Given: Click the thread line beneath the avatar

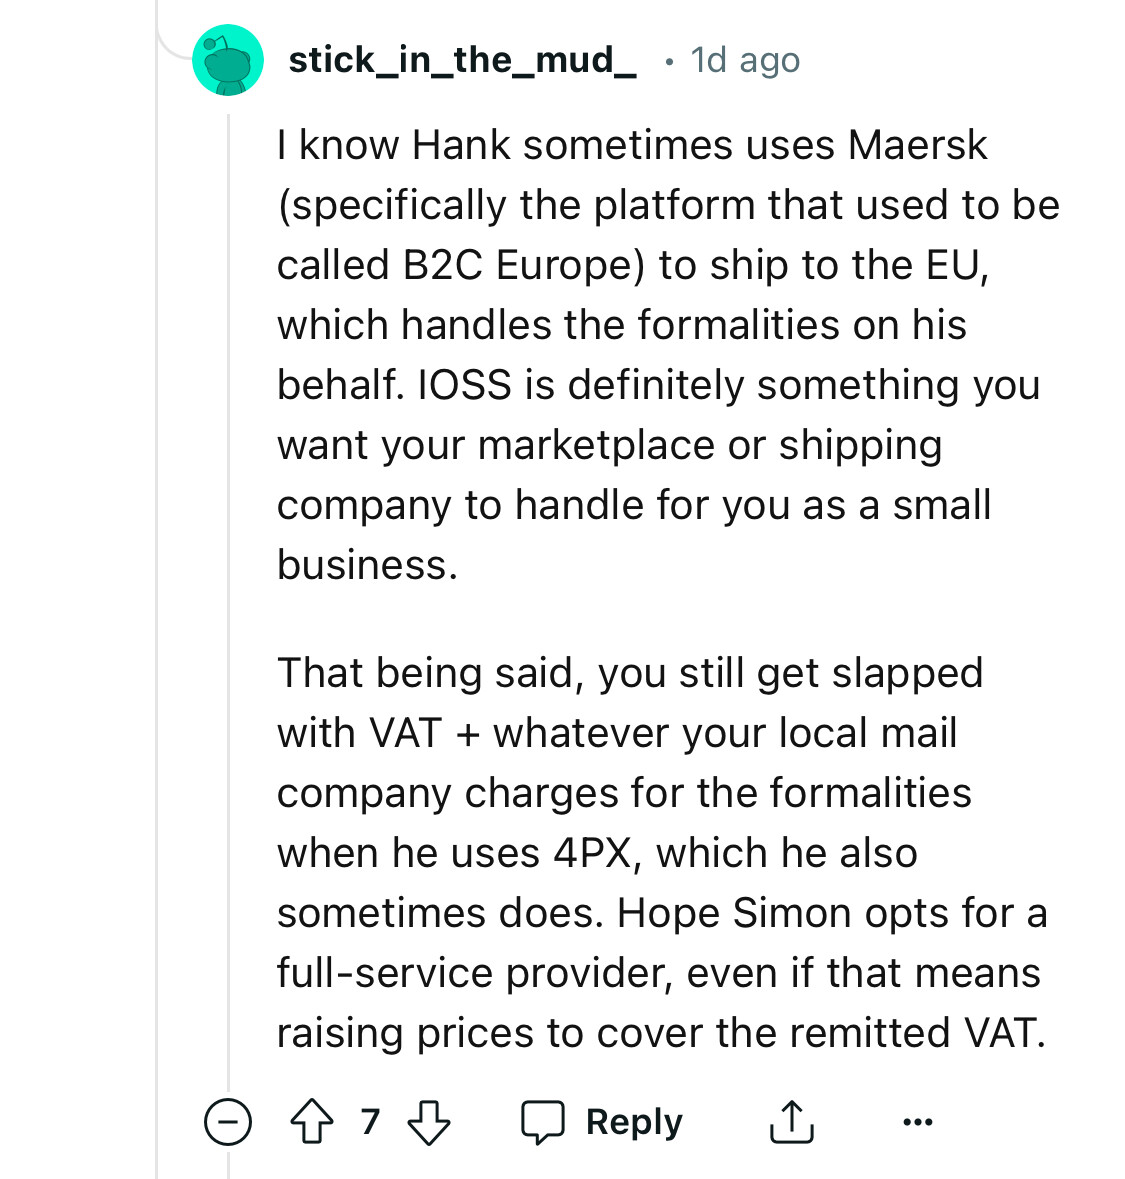Looking at the screenshot, I should (x=228, y=600).
